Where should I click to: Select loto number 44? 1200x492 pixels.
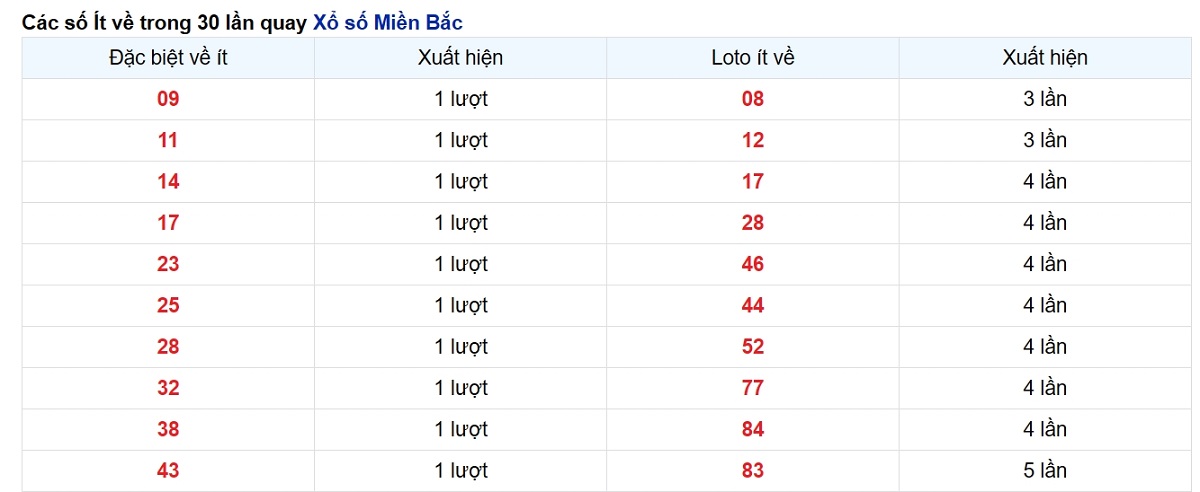point(753,305)
